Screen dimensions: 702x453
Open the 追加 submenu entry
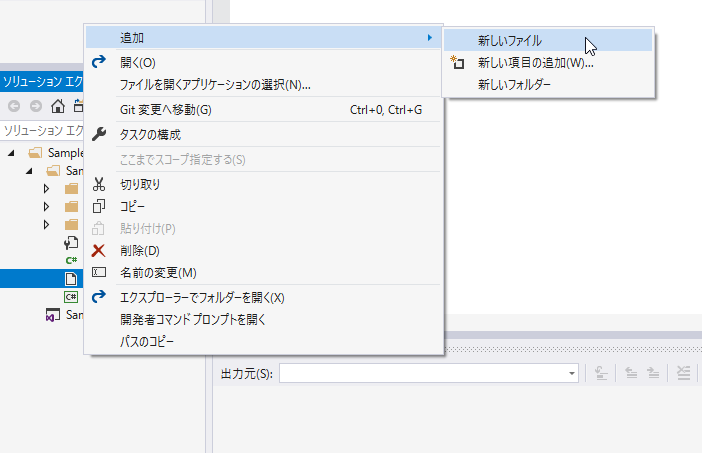[264, 38]
